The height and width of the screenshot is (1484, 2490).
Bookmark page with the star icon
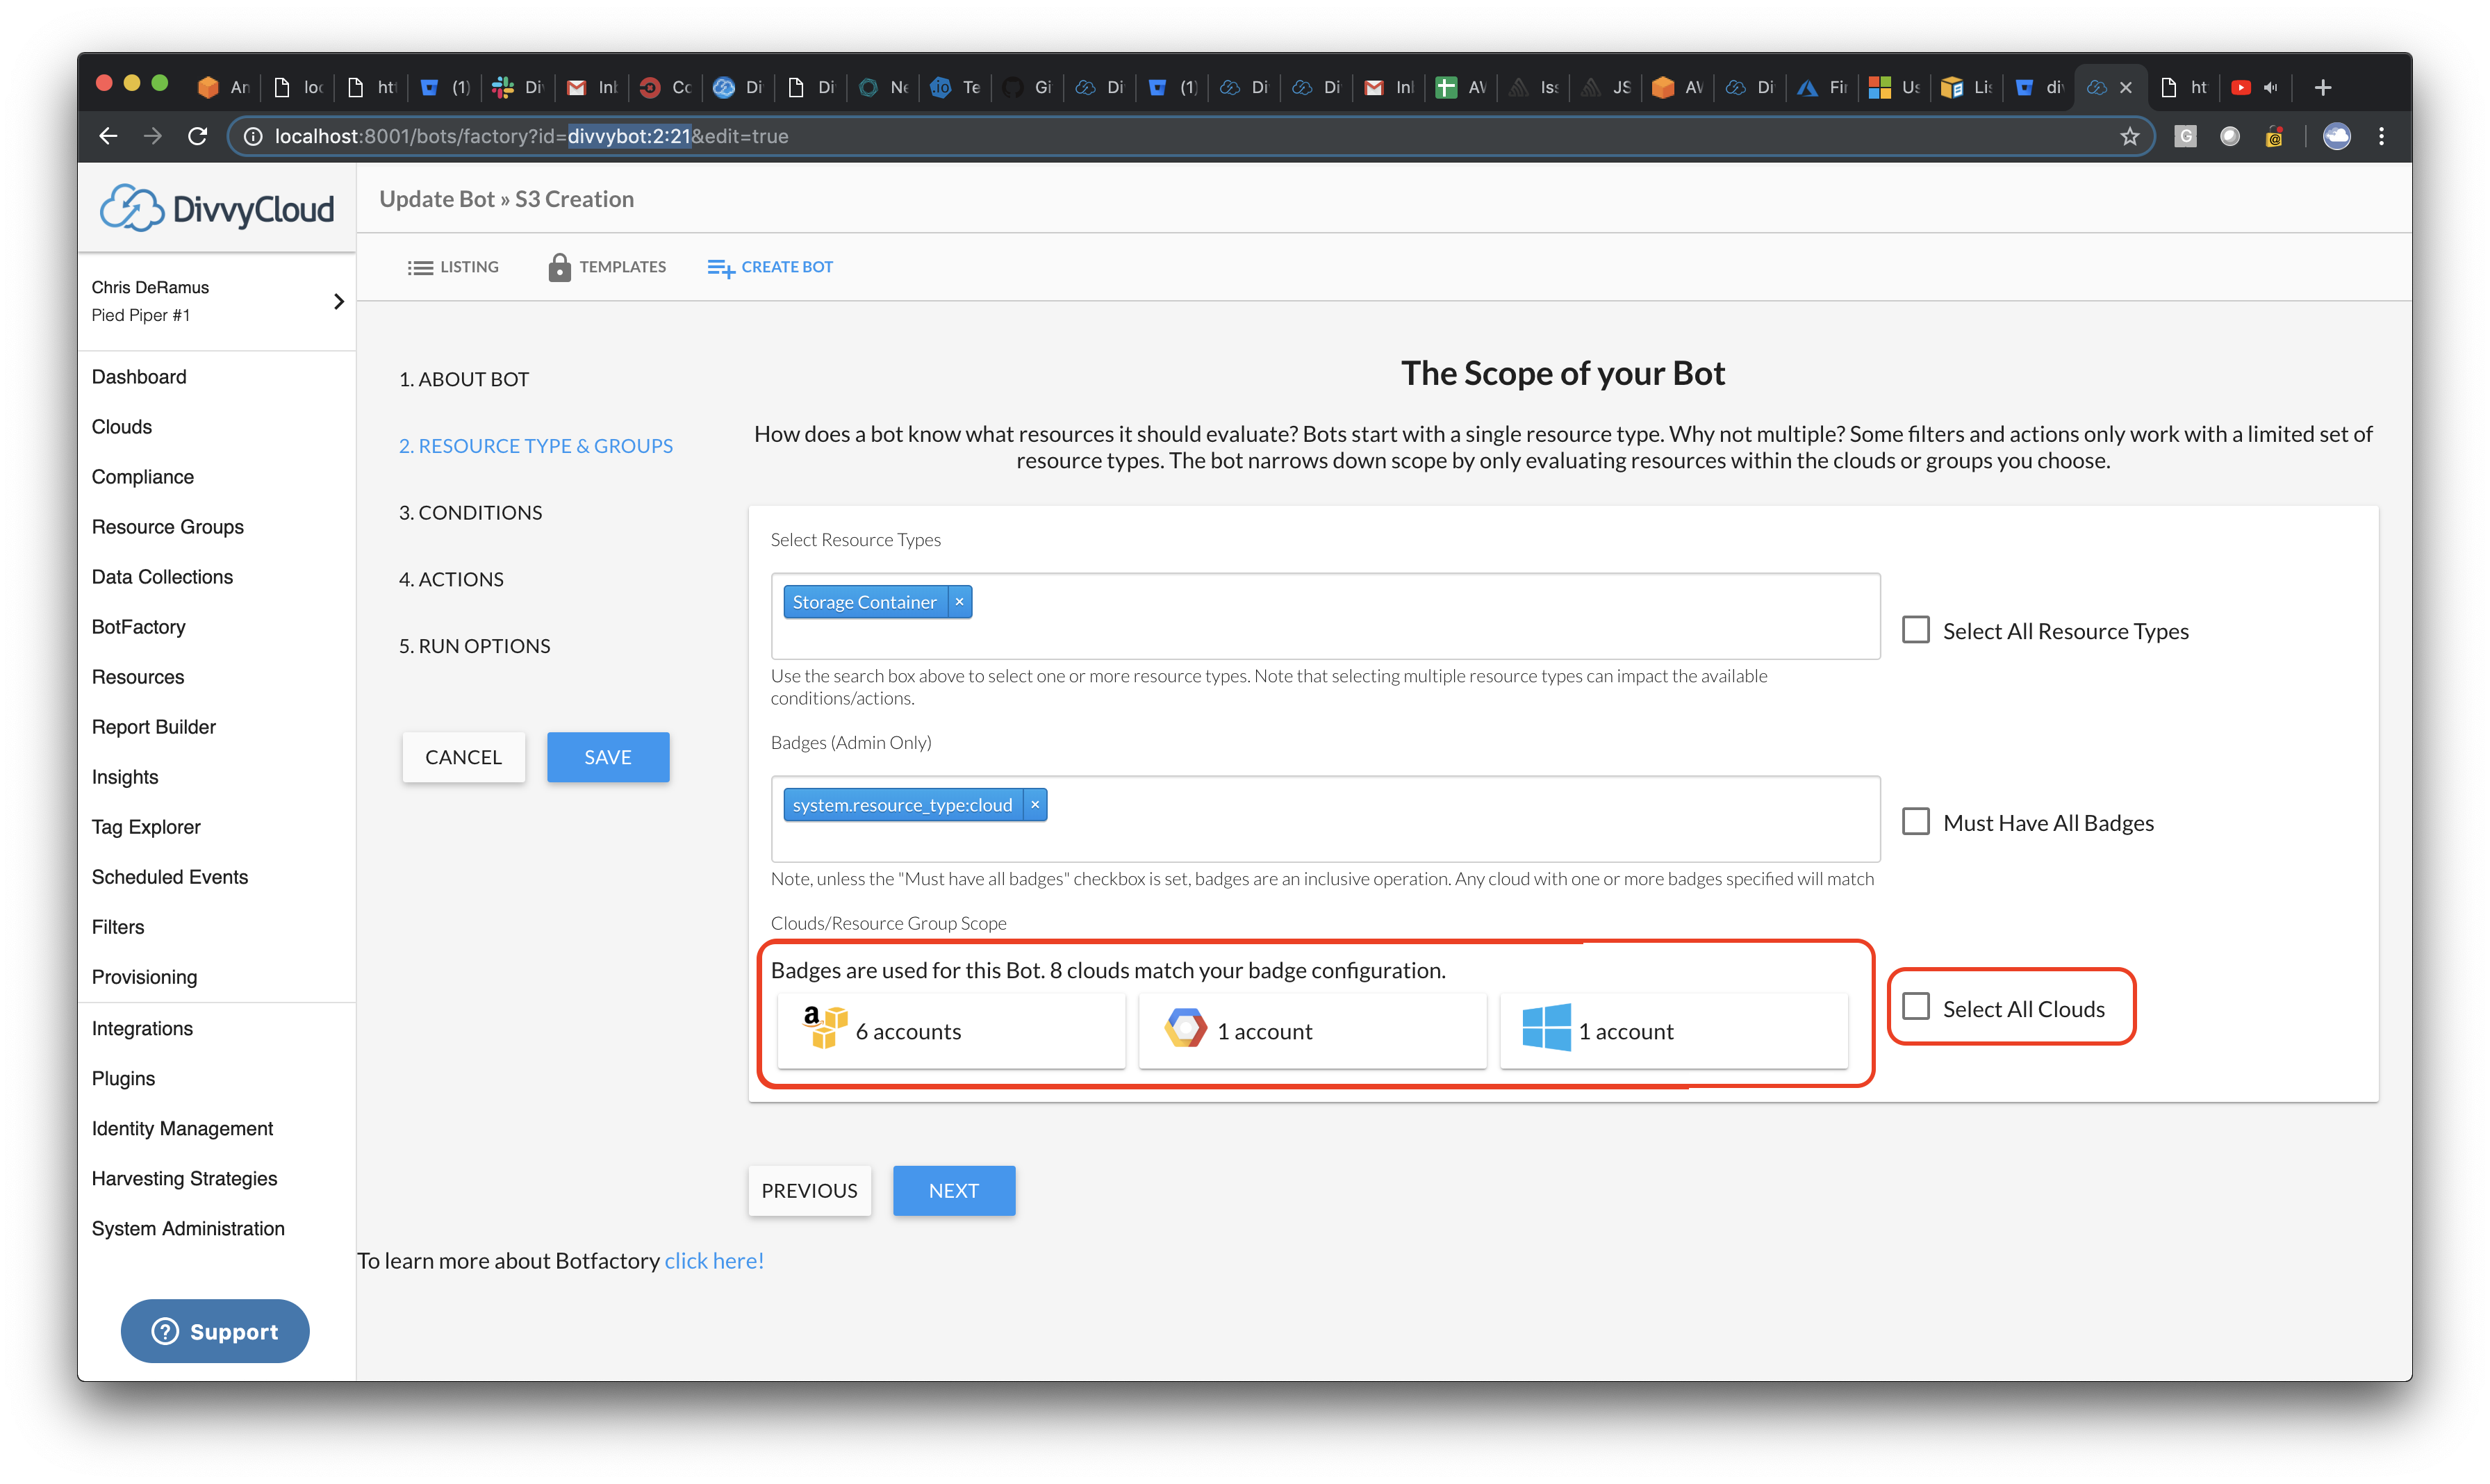pos(2129,136)
